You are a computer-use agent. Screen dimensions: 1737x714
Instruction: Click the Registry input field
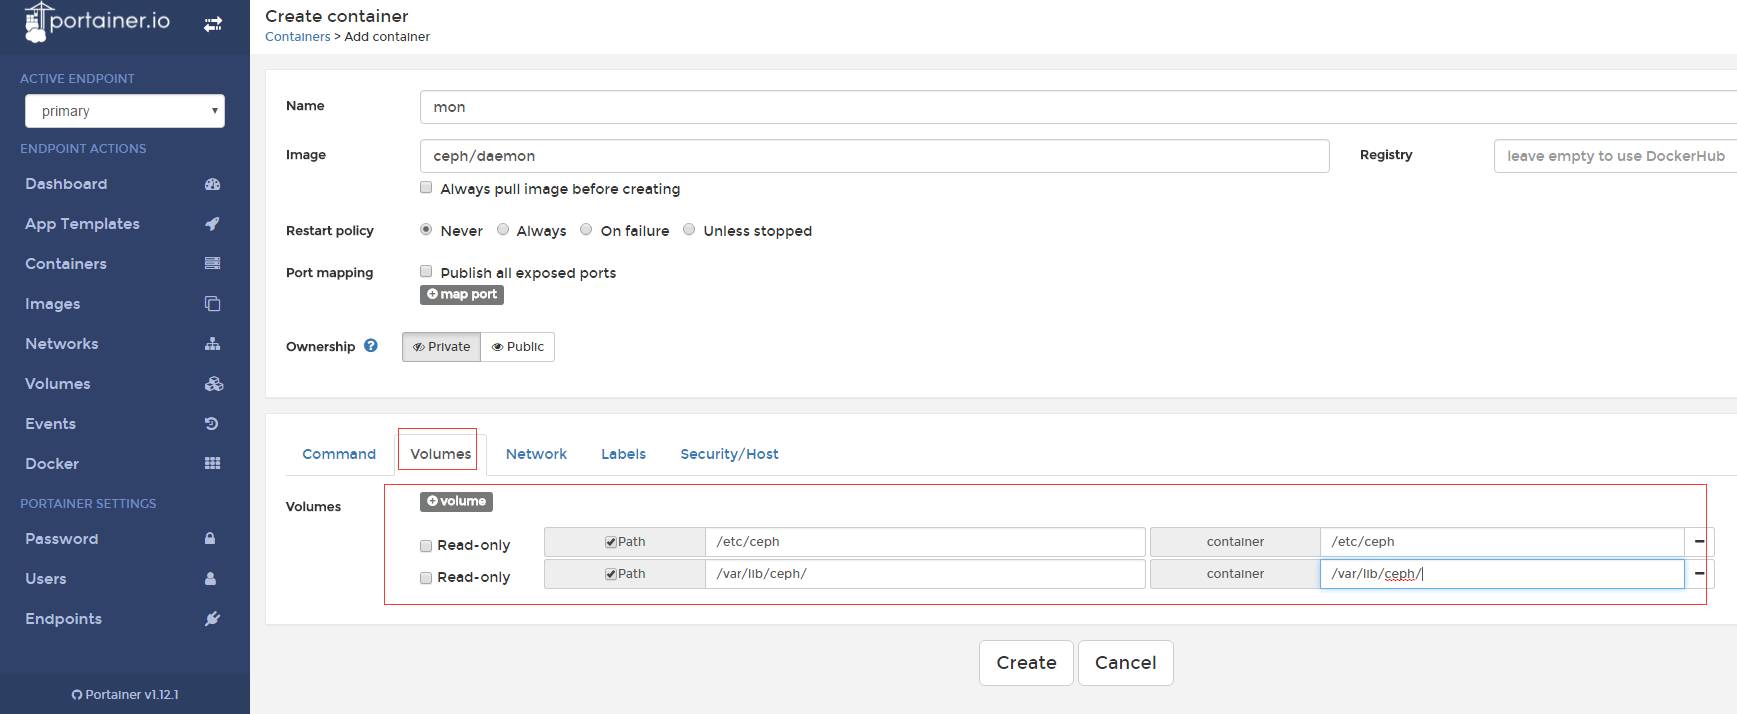click(1615, 156)
